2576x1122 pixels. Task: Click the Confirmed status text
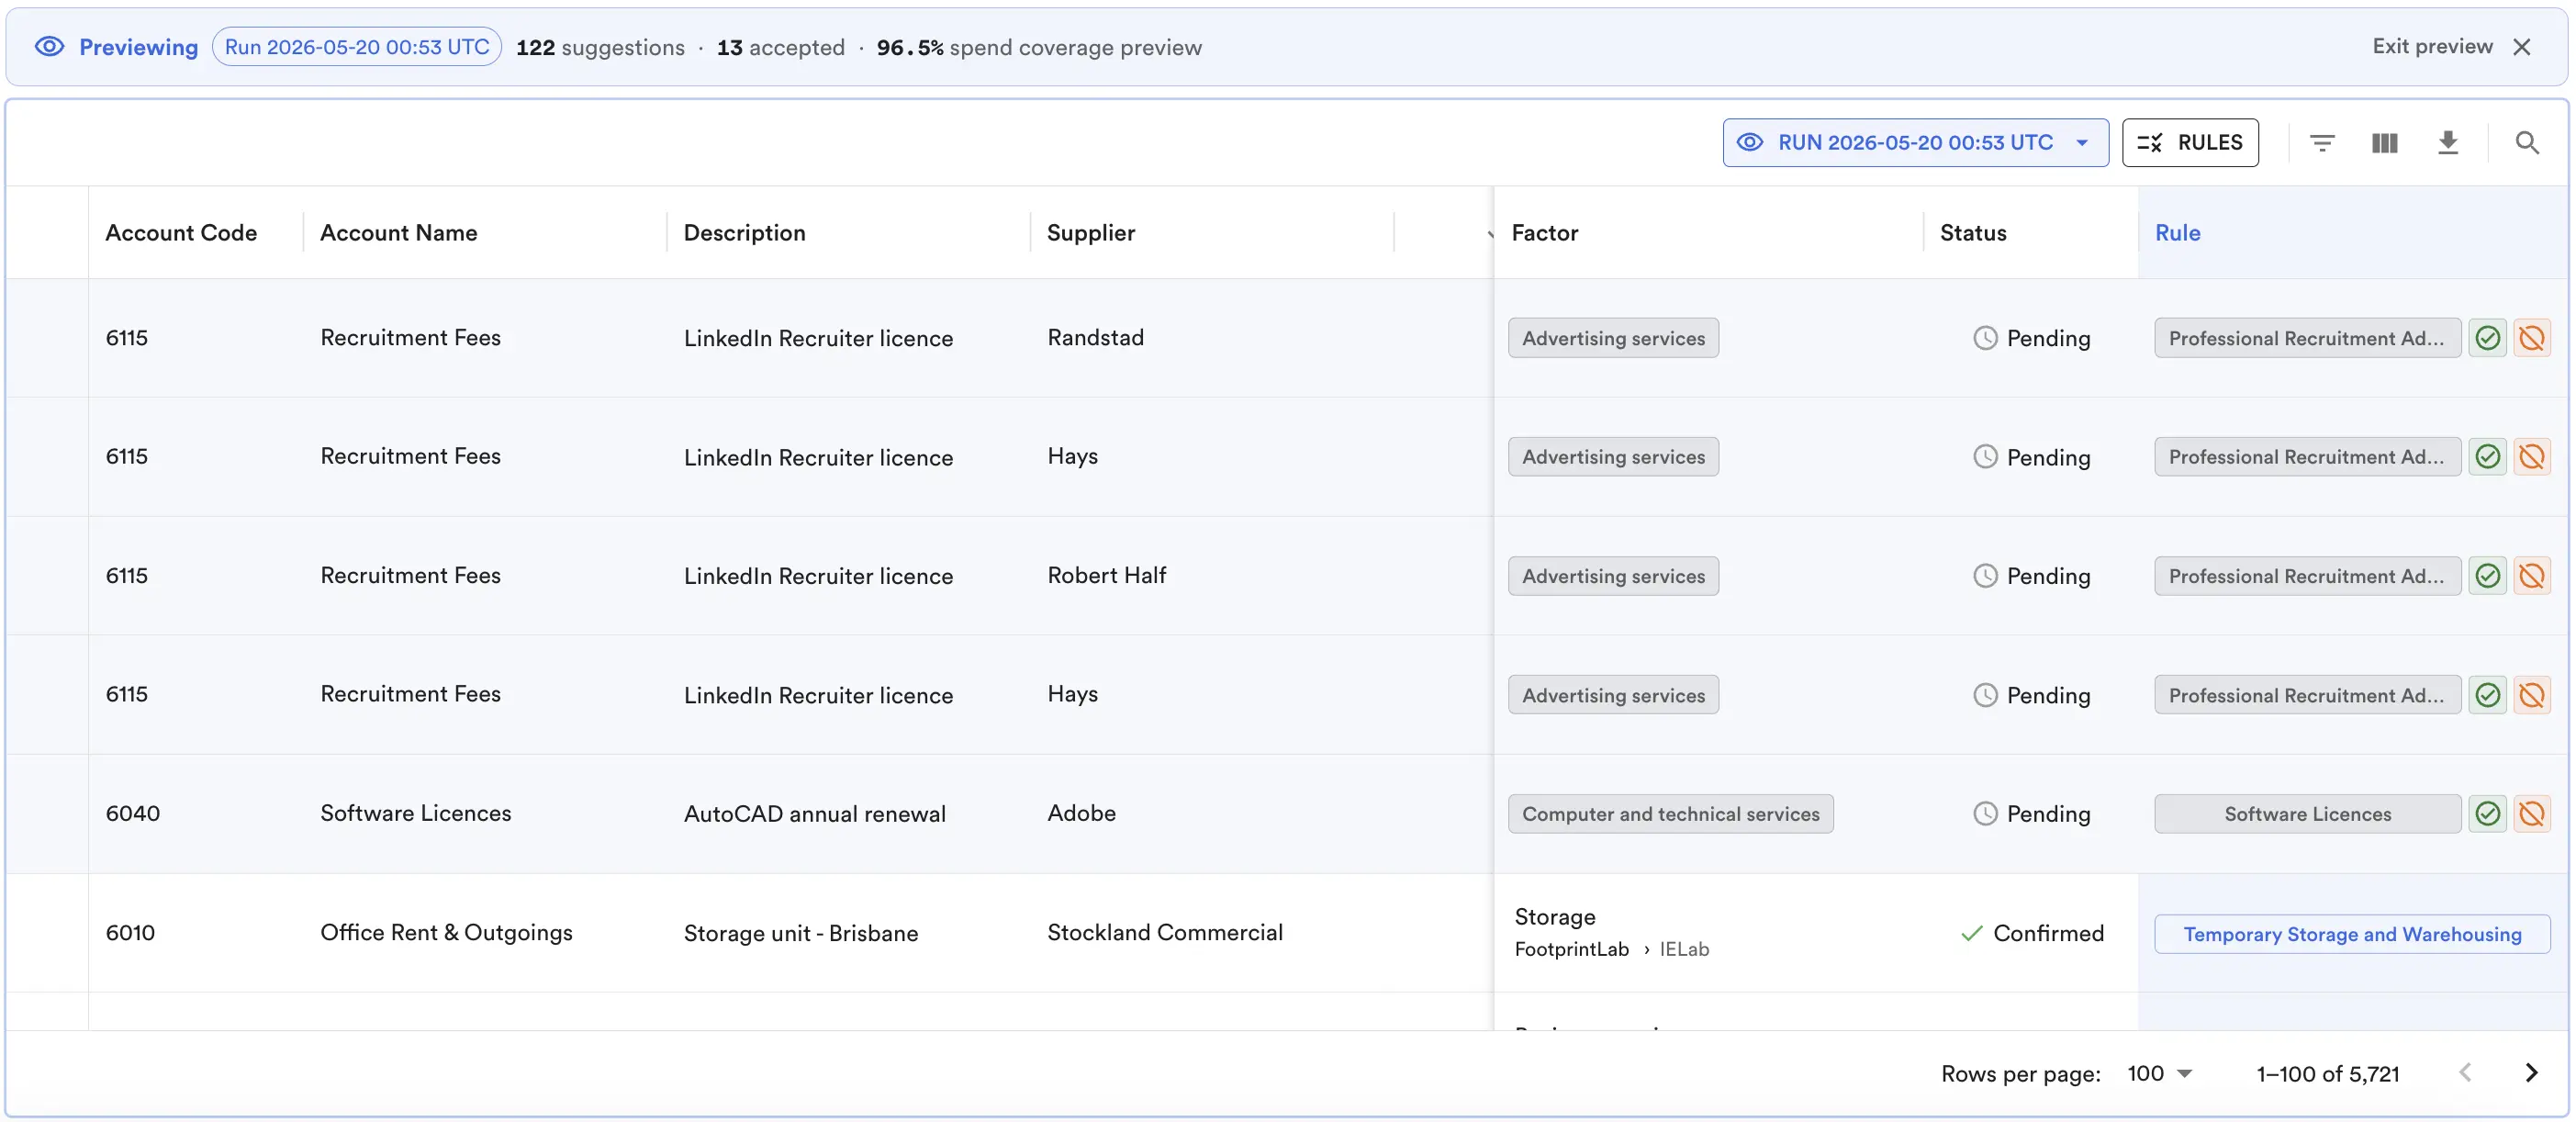pyautogui.click(x=2048, y=933)
